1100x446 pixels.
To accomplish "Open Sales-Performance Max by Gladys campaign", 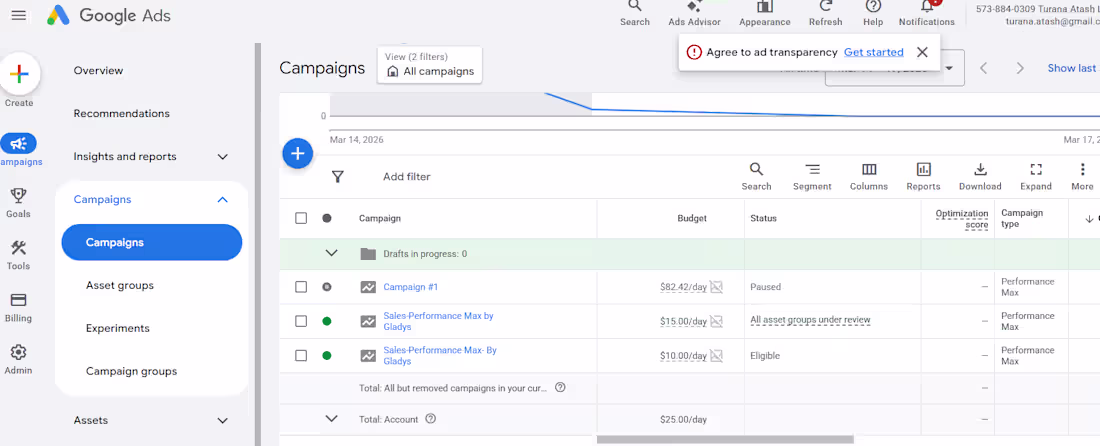I will 438,321.
